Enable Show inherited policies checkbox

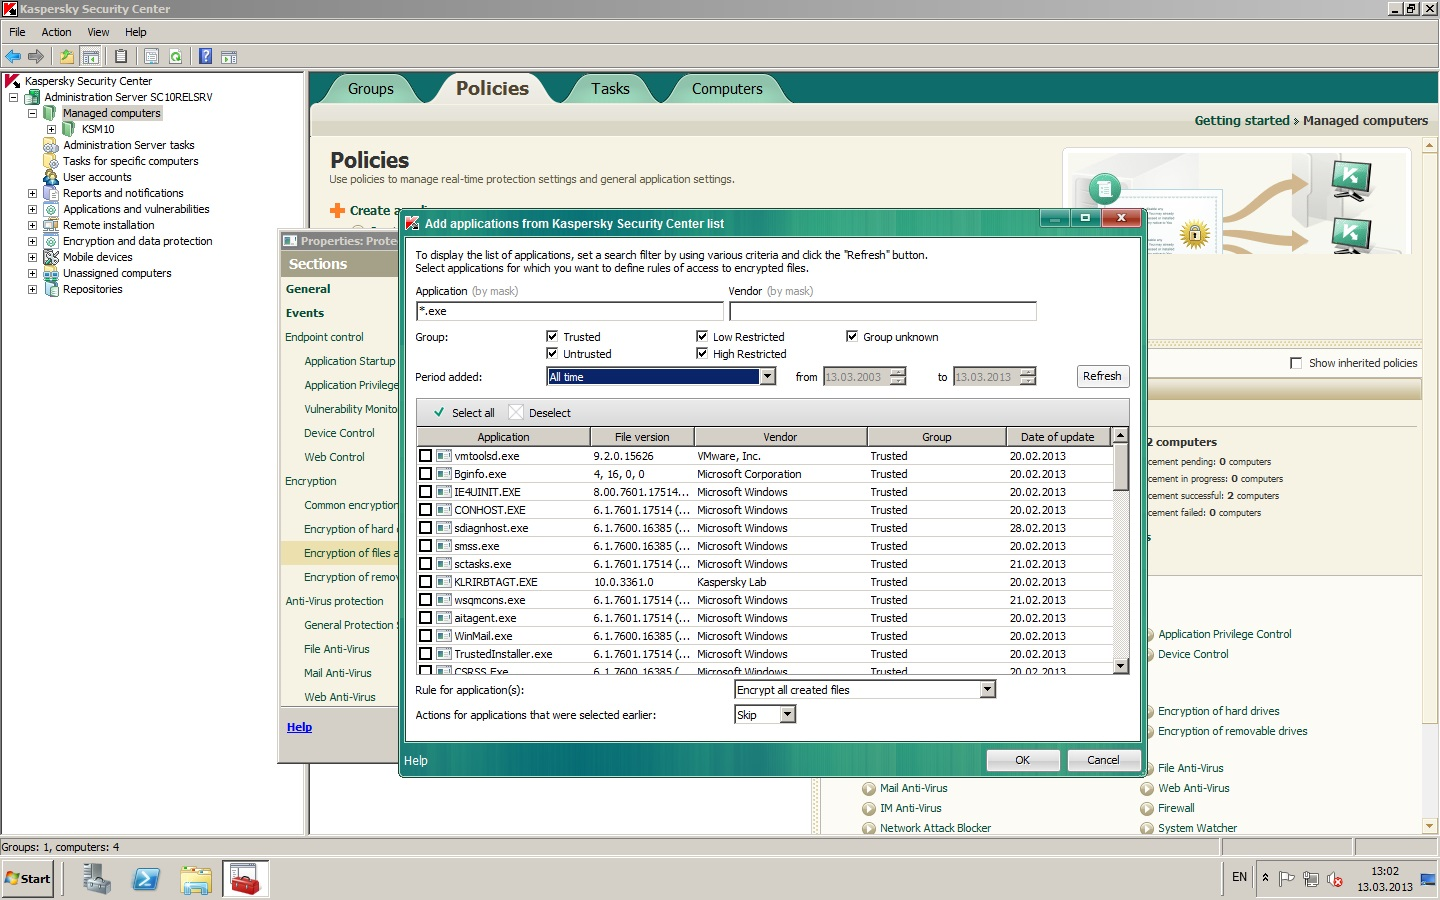pyautogui.click(x=1296, y=363)
